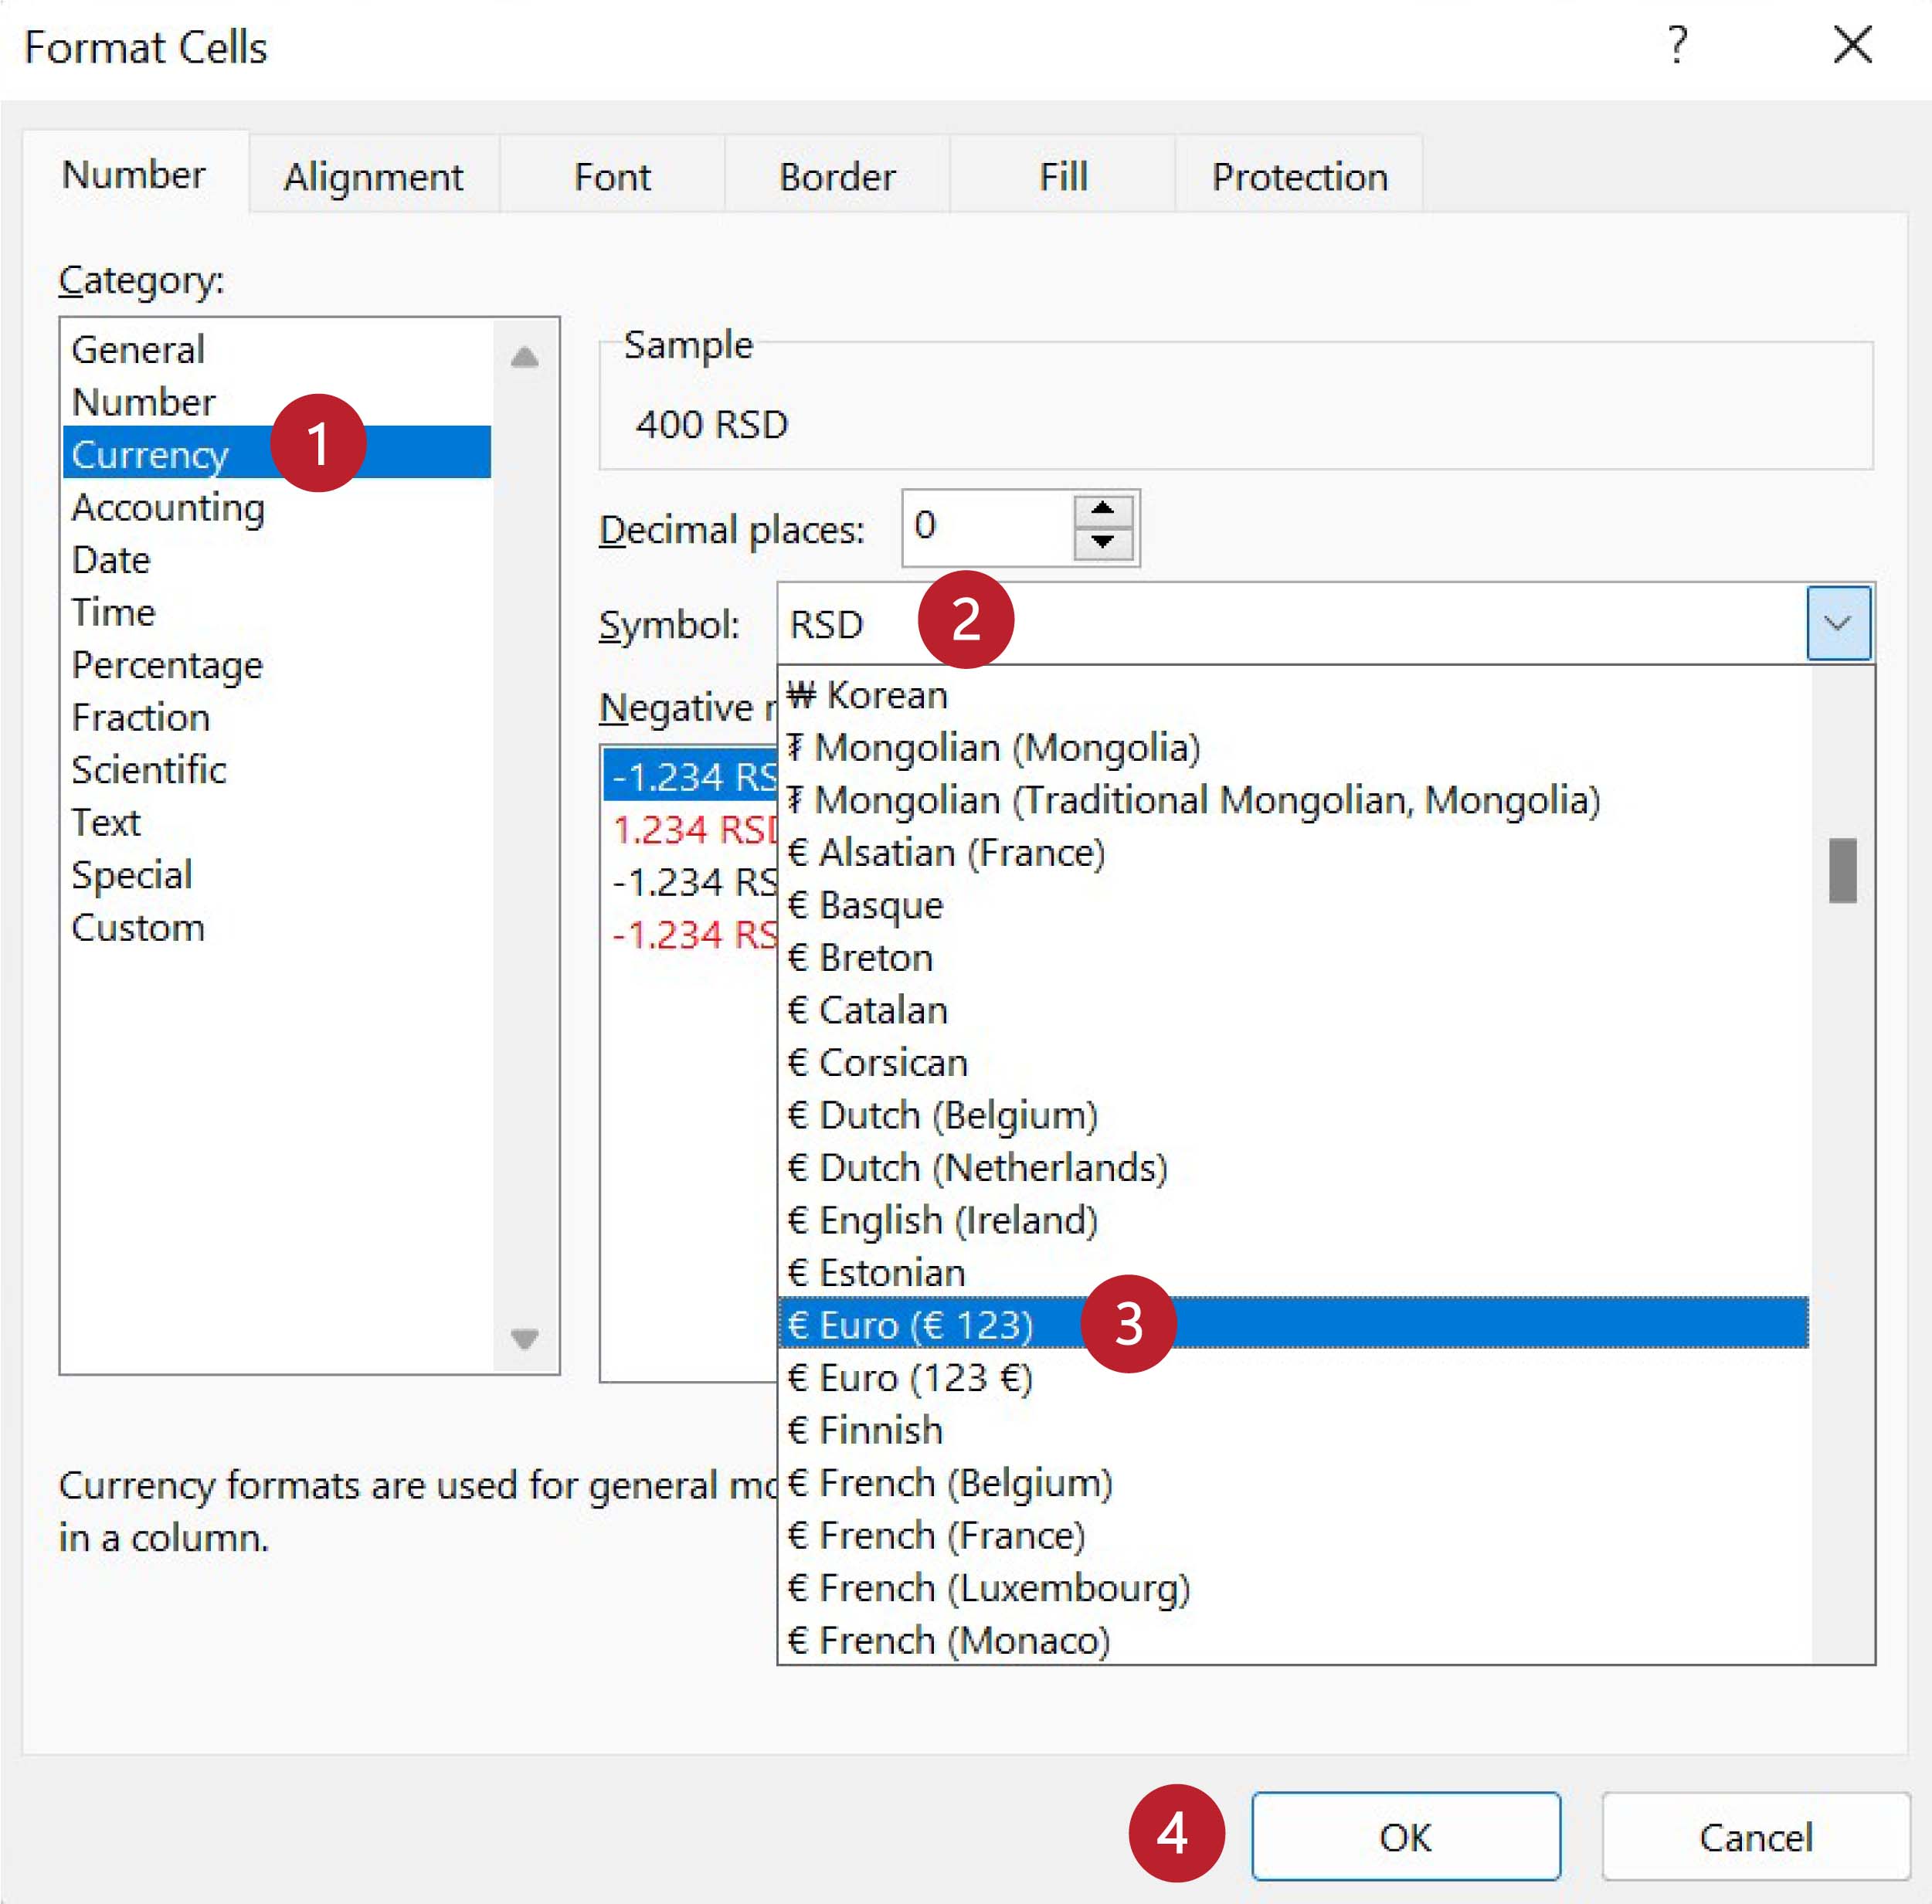Select Accounting in Category list
Image resolution: width=1932 pixels, height=1904 pixels.
pos(168,507)
